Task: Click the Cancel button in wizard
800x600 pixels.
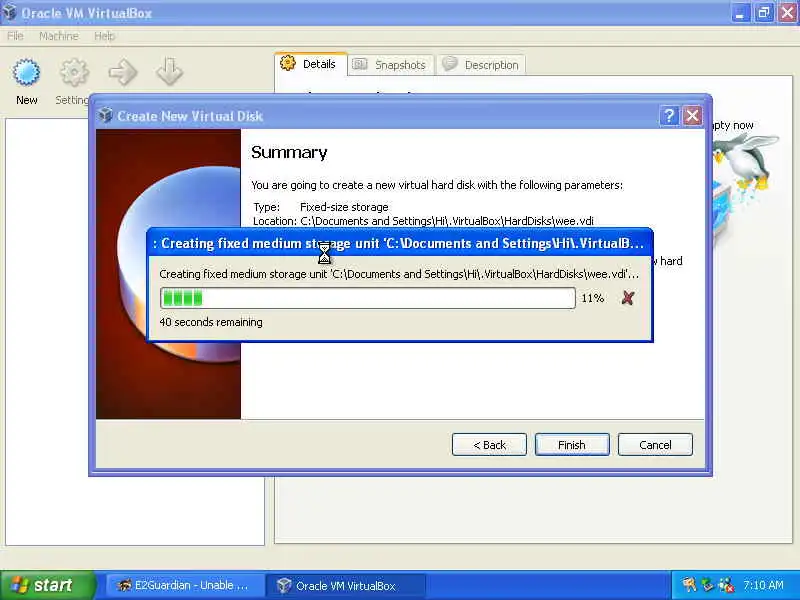Action: [655, 445]
